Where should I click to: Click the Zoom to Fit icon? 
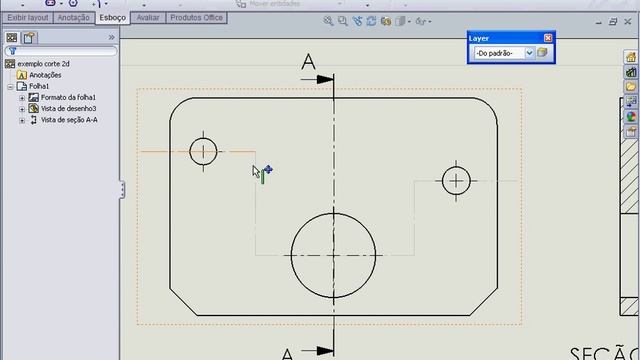[328, 21]
